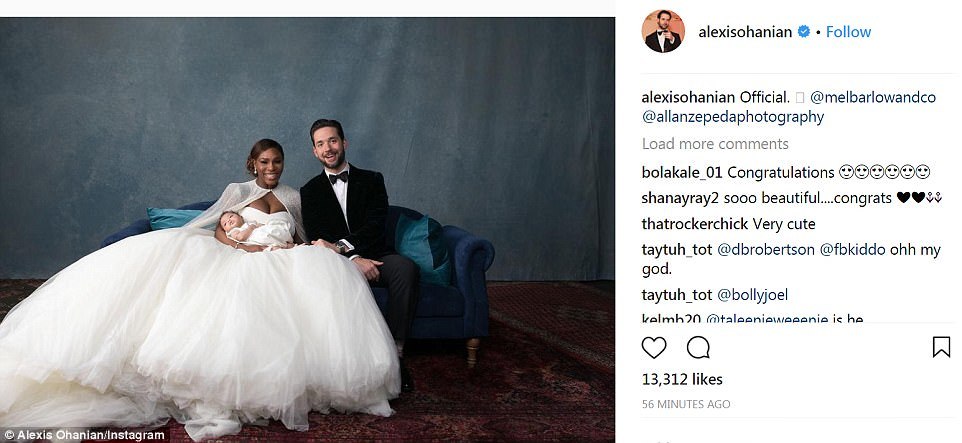Open the alexisohanian profile avatar
This screenshot has width=962, height=443.
click(663, 31)
